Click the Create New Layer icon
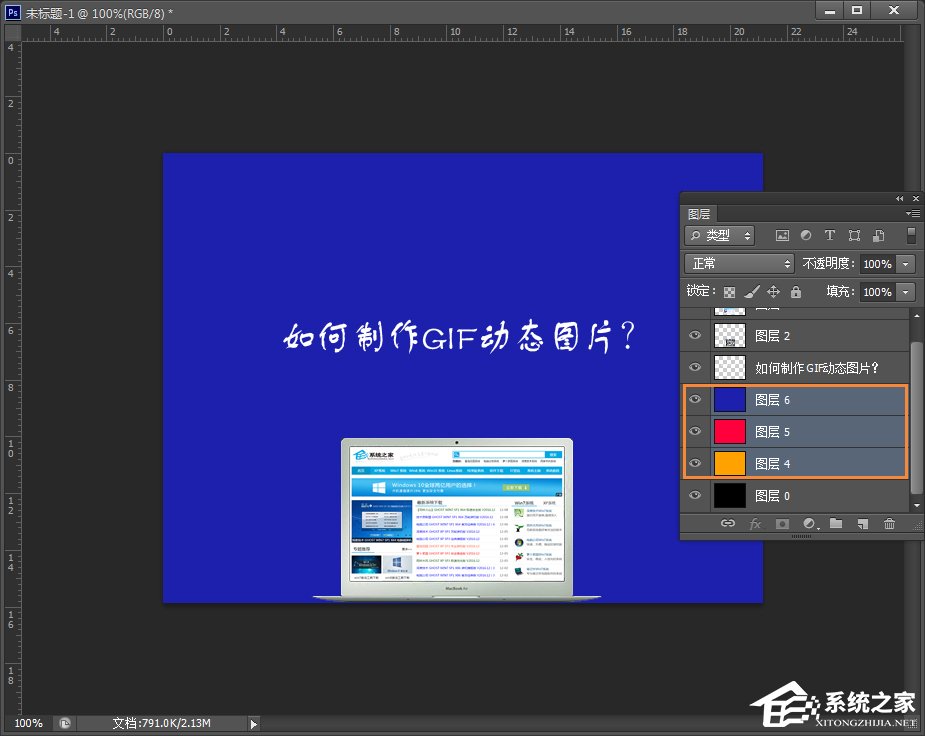This screenshot has width=925, height=736. 862,523
